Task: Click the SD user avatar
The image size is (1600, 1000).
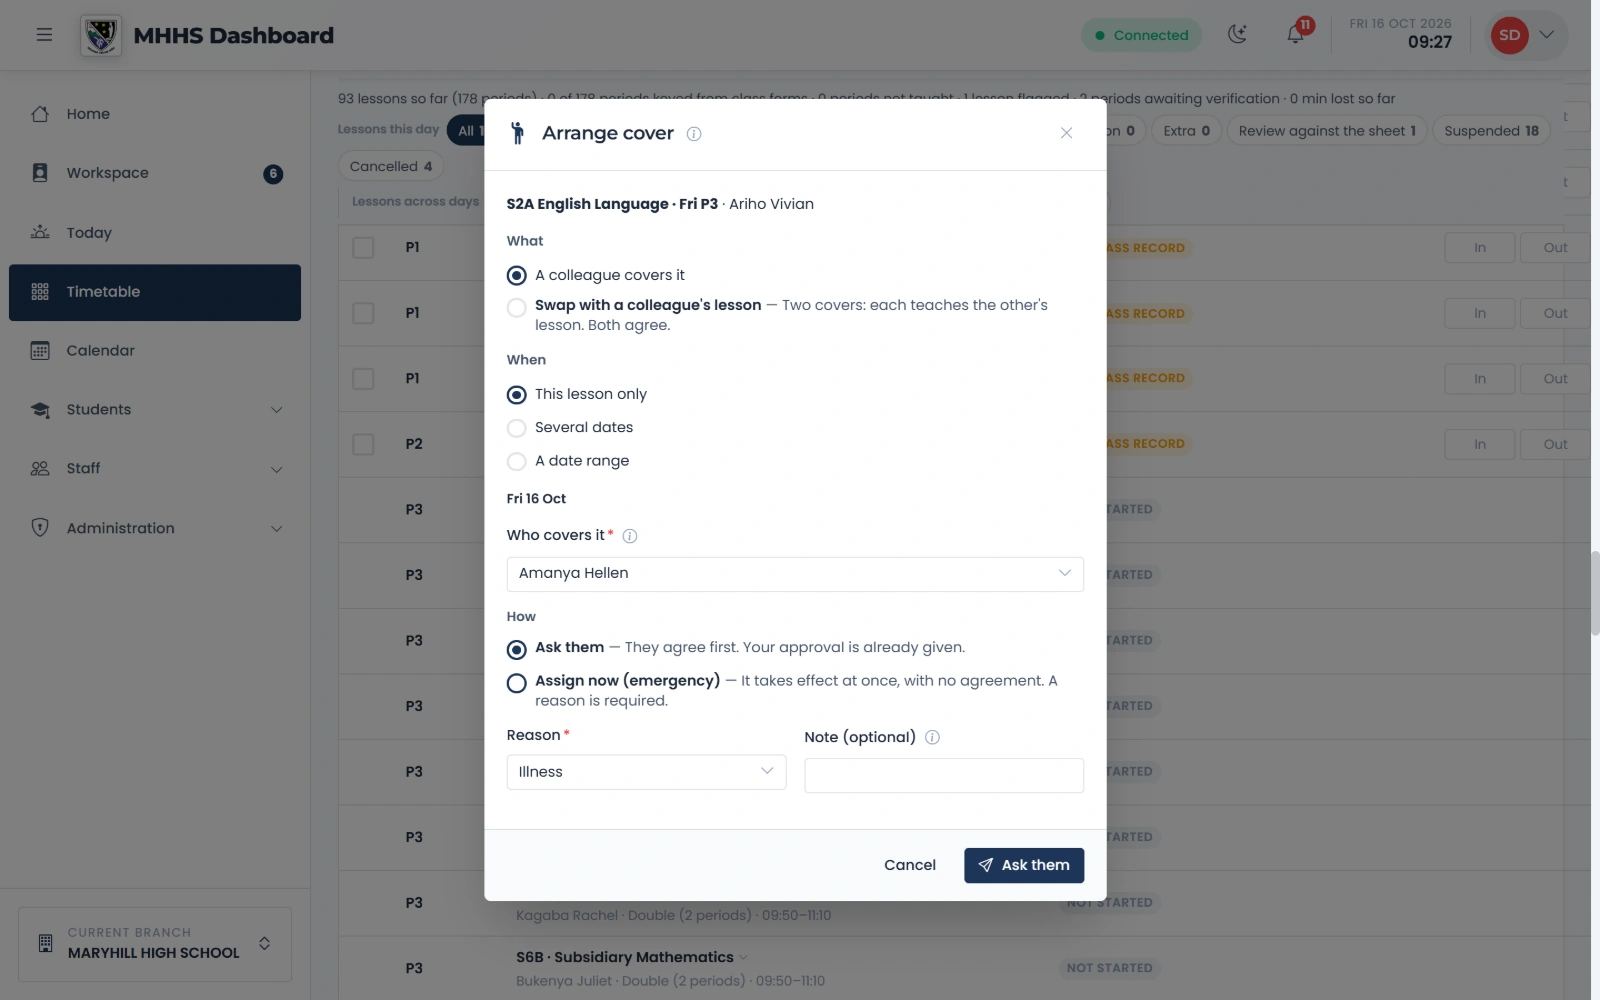Action: pos(1509,35)
